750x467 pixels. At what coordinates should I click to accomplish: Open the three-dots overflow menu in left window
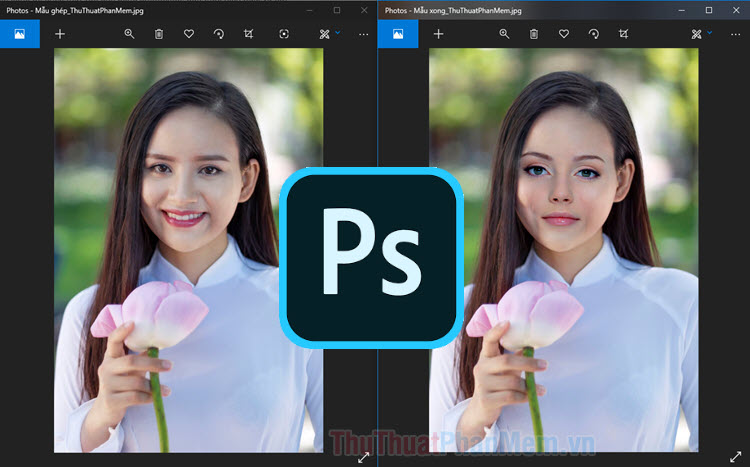pyautogui.click(x=364, y=34)
